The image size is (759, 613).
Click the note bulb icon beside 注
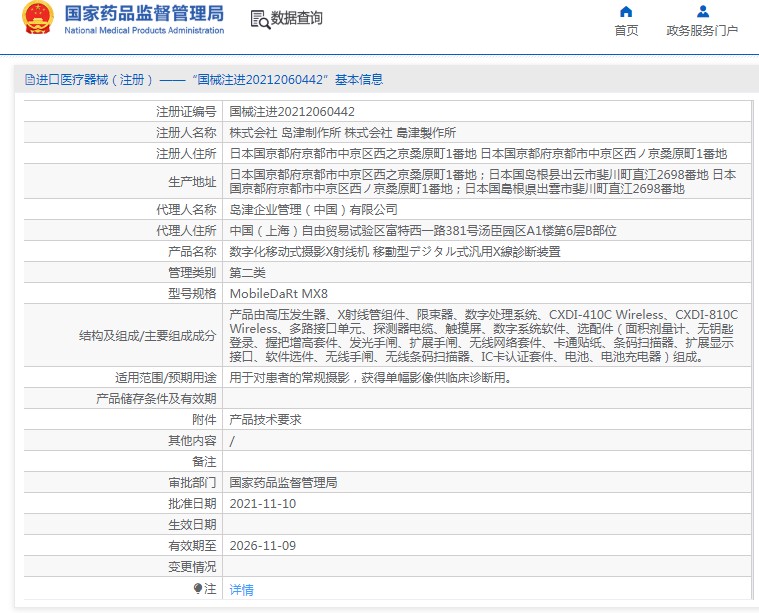pyautogui.click(x=197, y=588)
